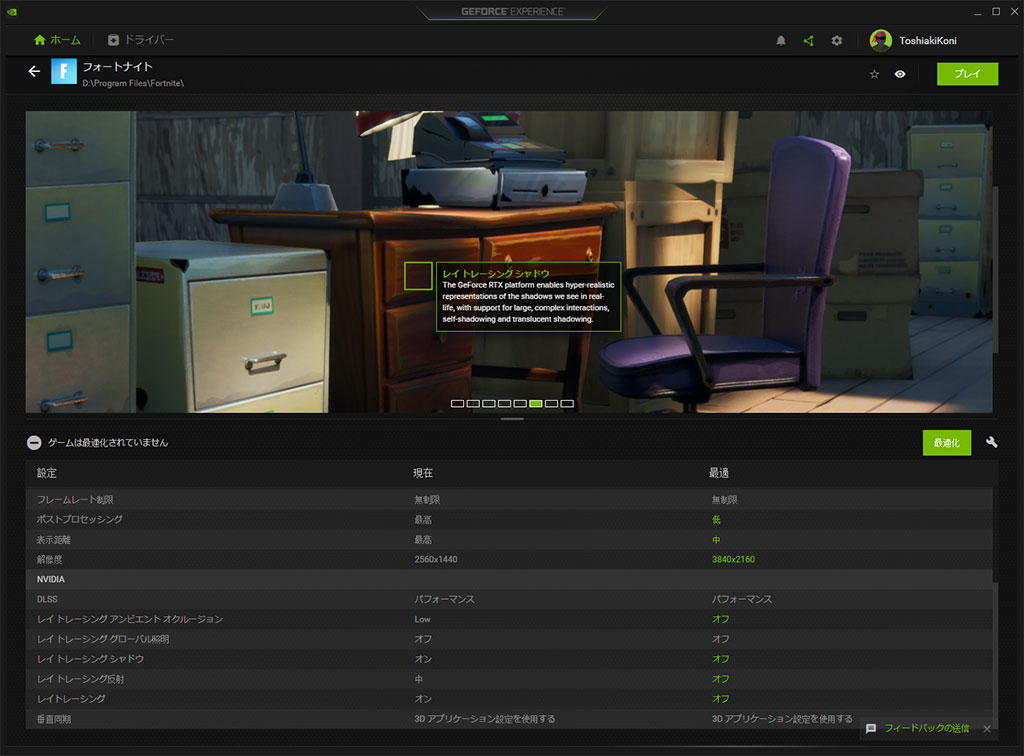Maximize the GeForce Experience window

[x=996, y=11]
